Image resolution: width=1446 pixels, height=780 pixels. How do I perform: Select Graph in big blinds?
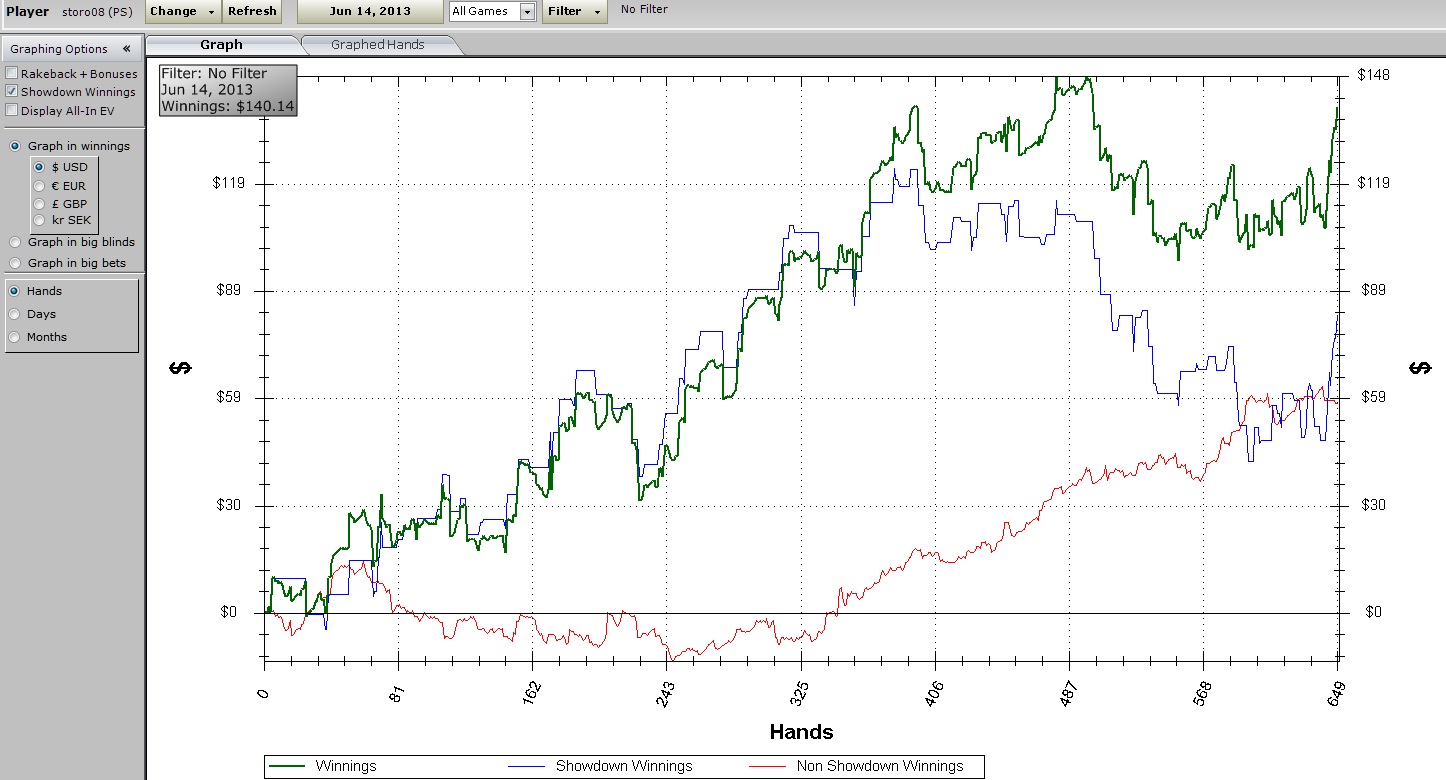click(x=15, y=242)
